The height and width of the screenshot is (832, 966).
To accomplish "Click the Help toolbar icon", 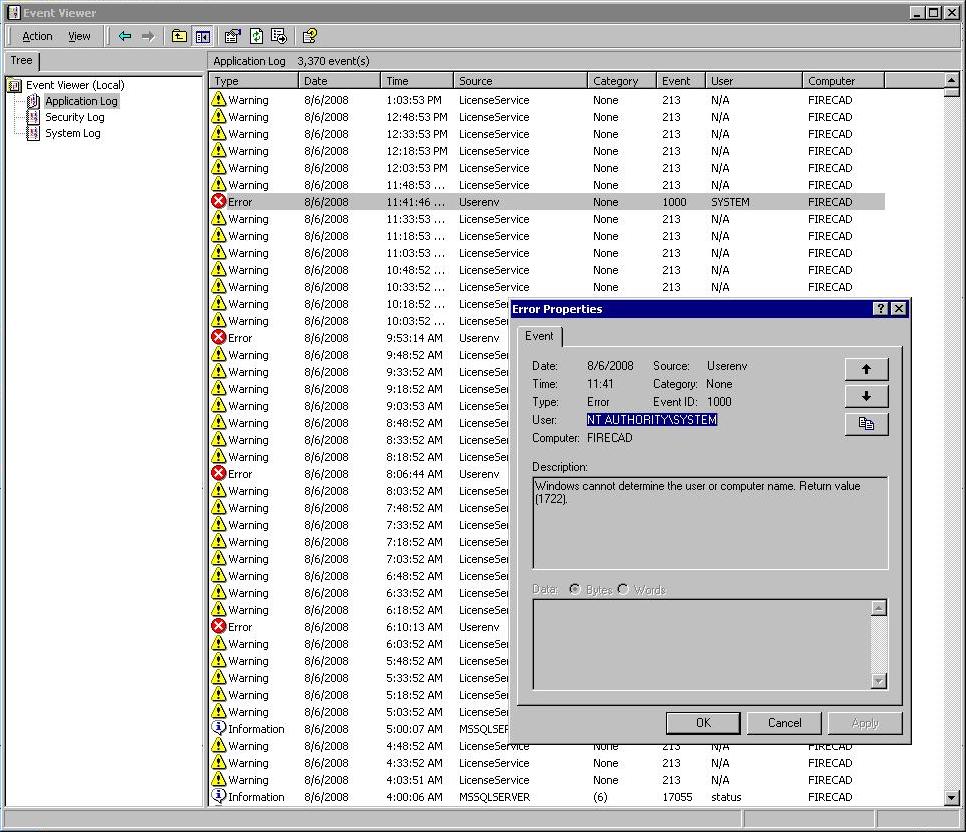I will click(x=310, y=36).
